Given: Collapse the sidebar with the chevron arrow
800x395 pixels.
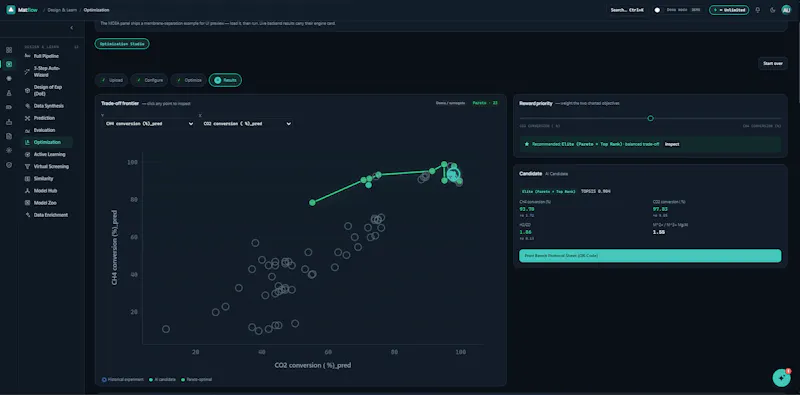Looking at the screenshot, I should coord(71,28).
